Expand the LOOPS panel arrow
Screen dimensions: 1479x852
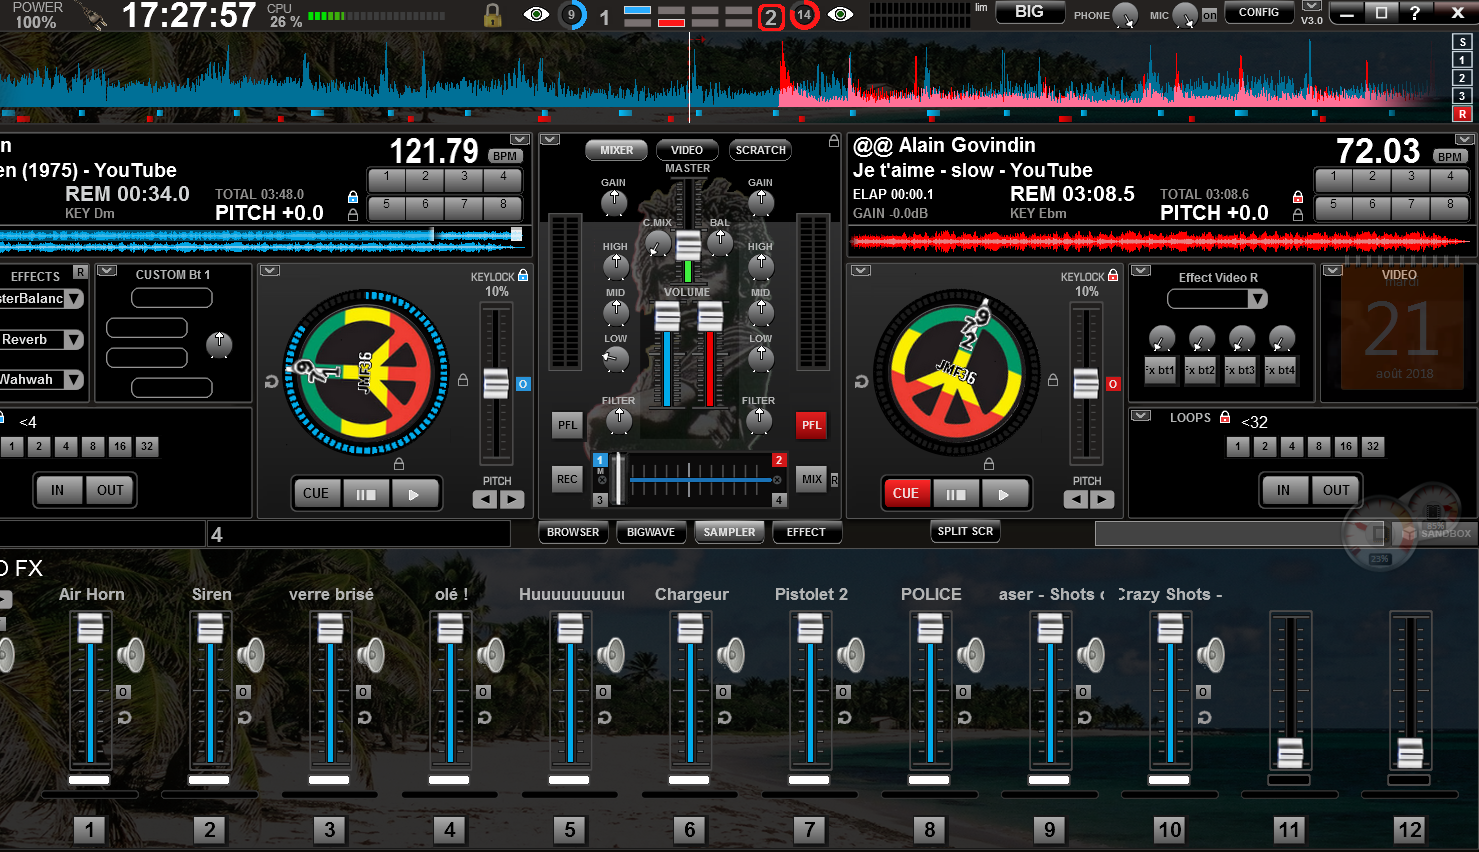(1141, 415)
